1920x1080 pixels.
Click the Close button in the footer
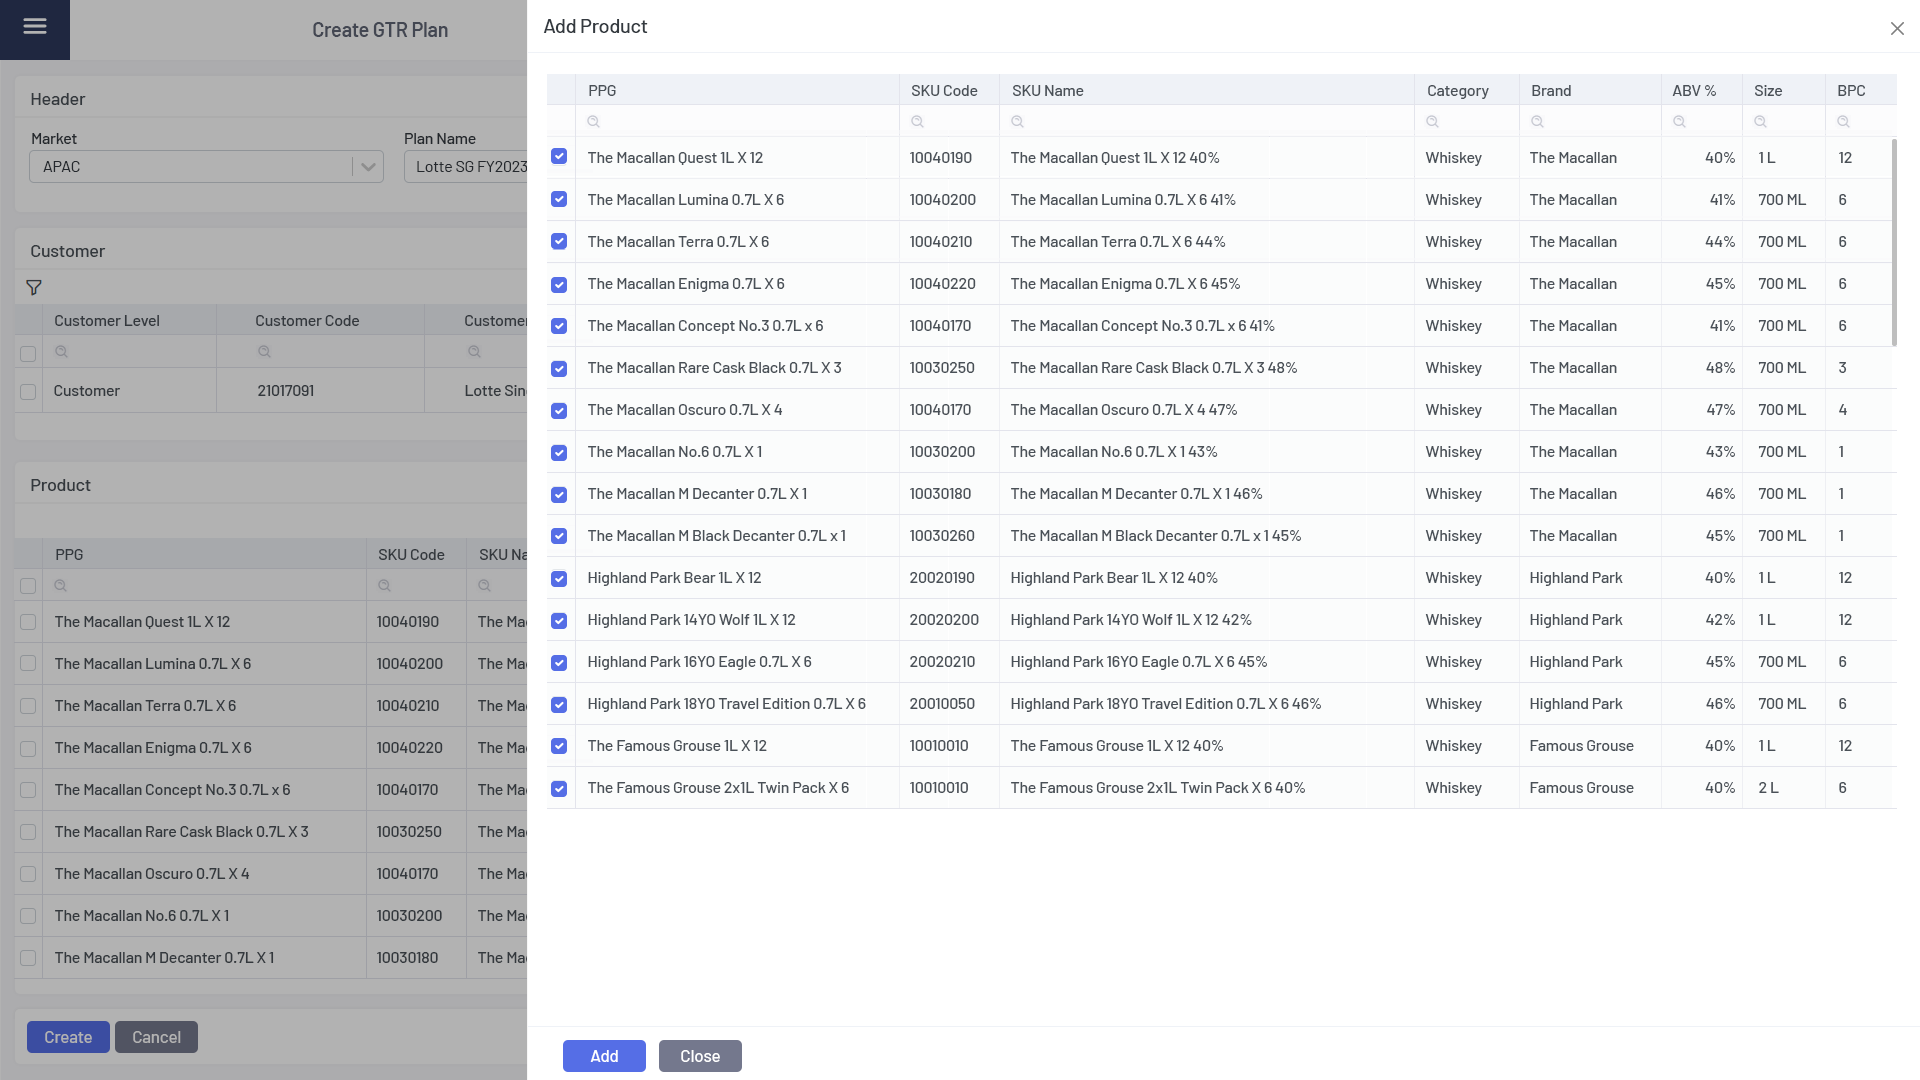coord(700,1056)
